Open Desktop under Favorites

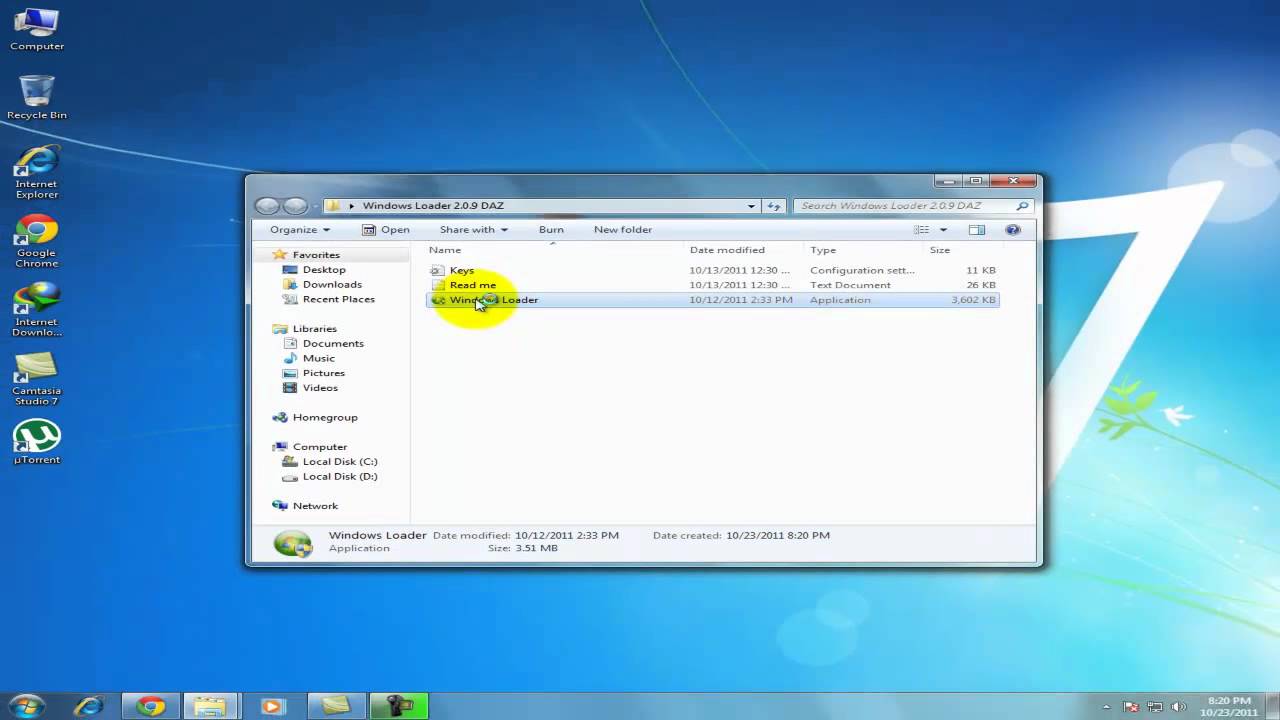[x=324, y=270]
